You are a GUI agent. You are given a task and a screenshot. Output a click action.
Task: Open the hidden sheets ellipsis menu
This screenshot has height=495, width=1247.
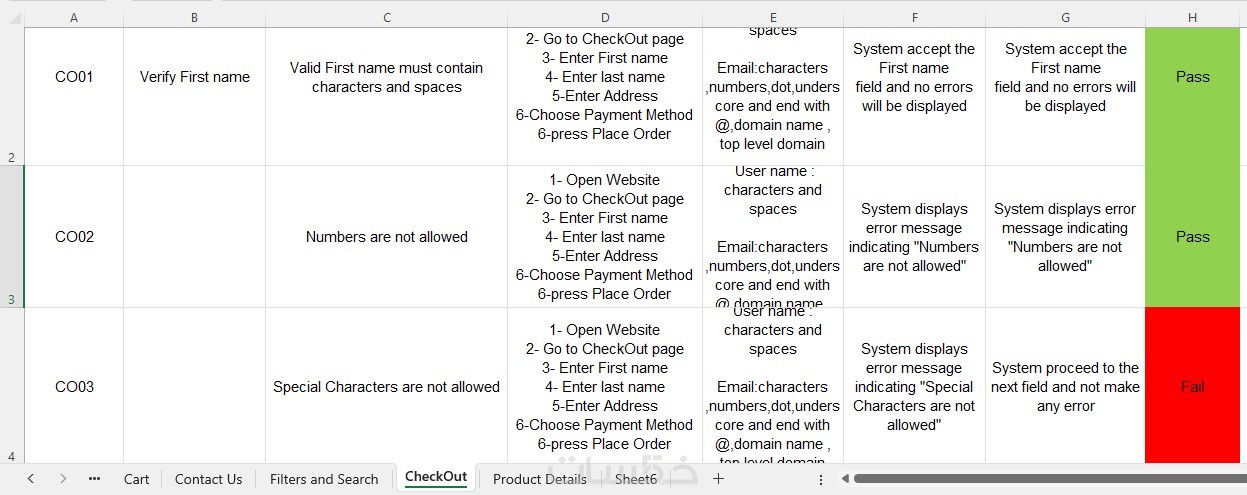click(x=94, y=479)
